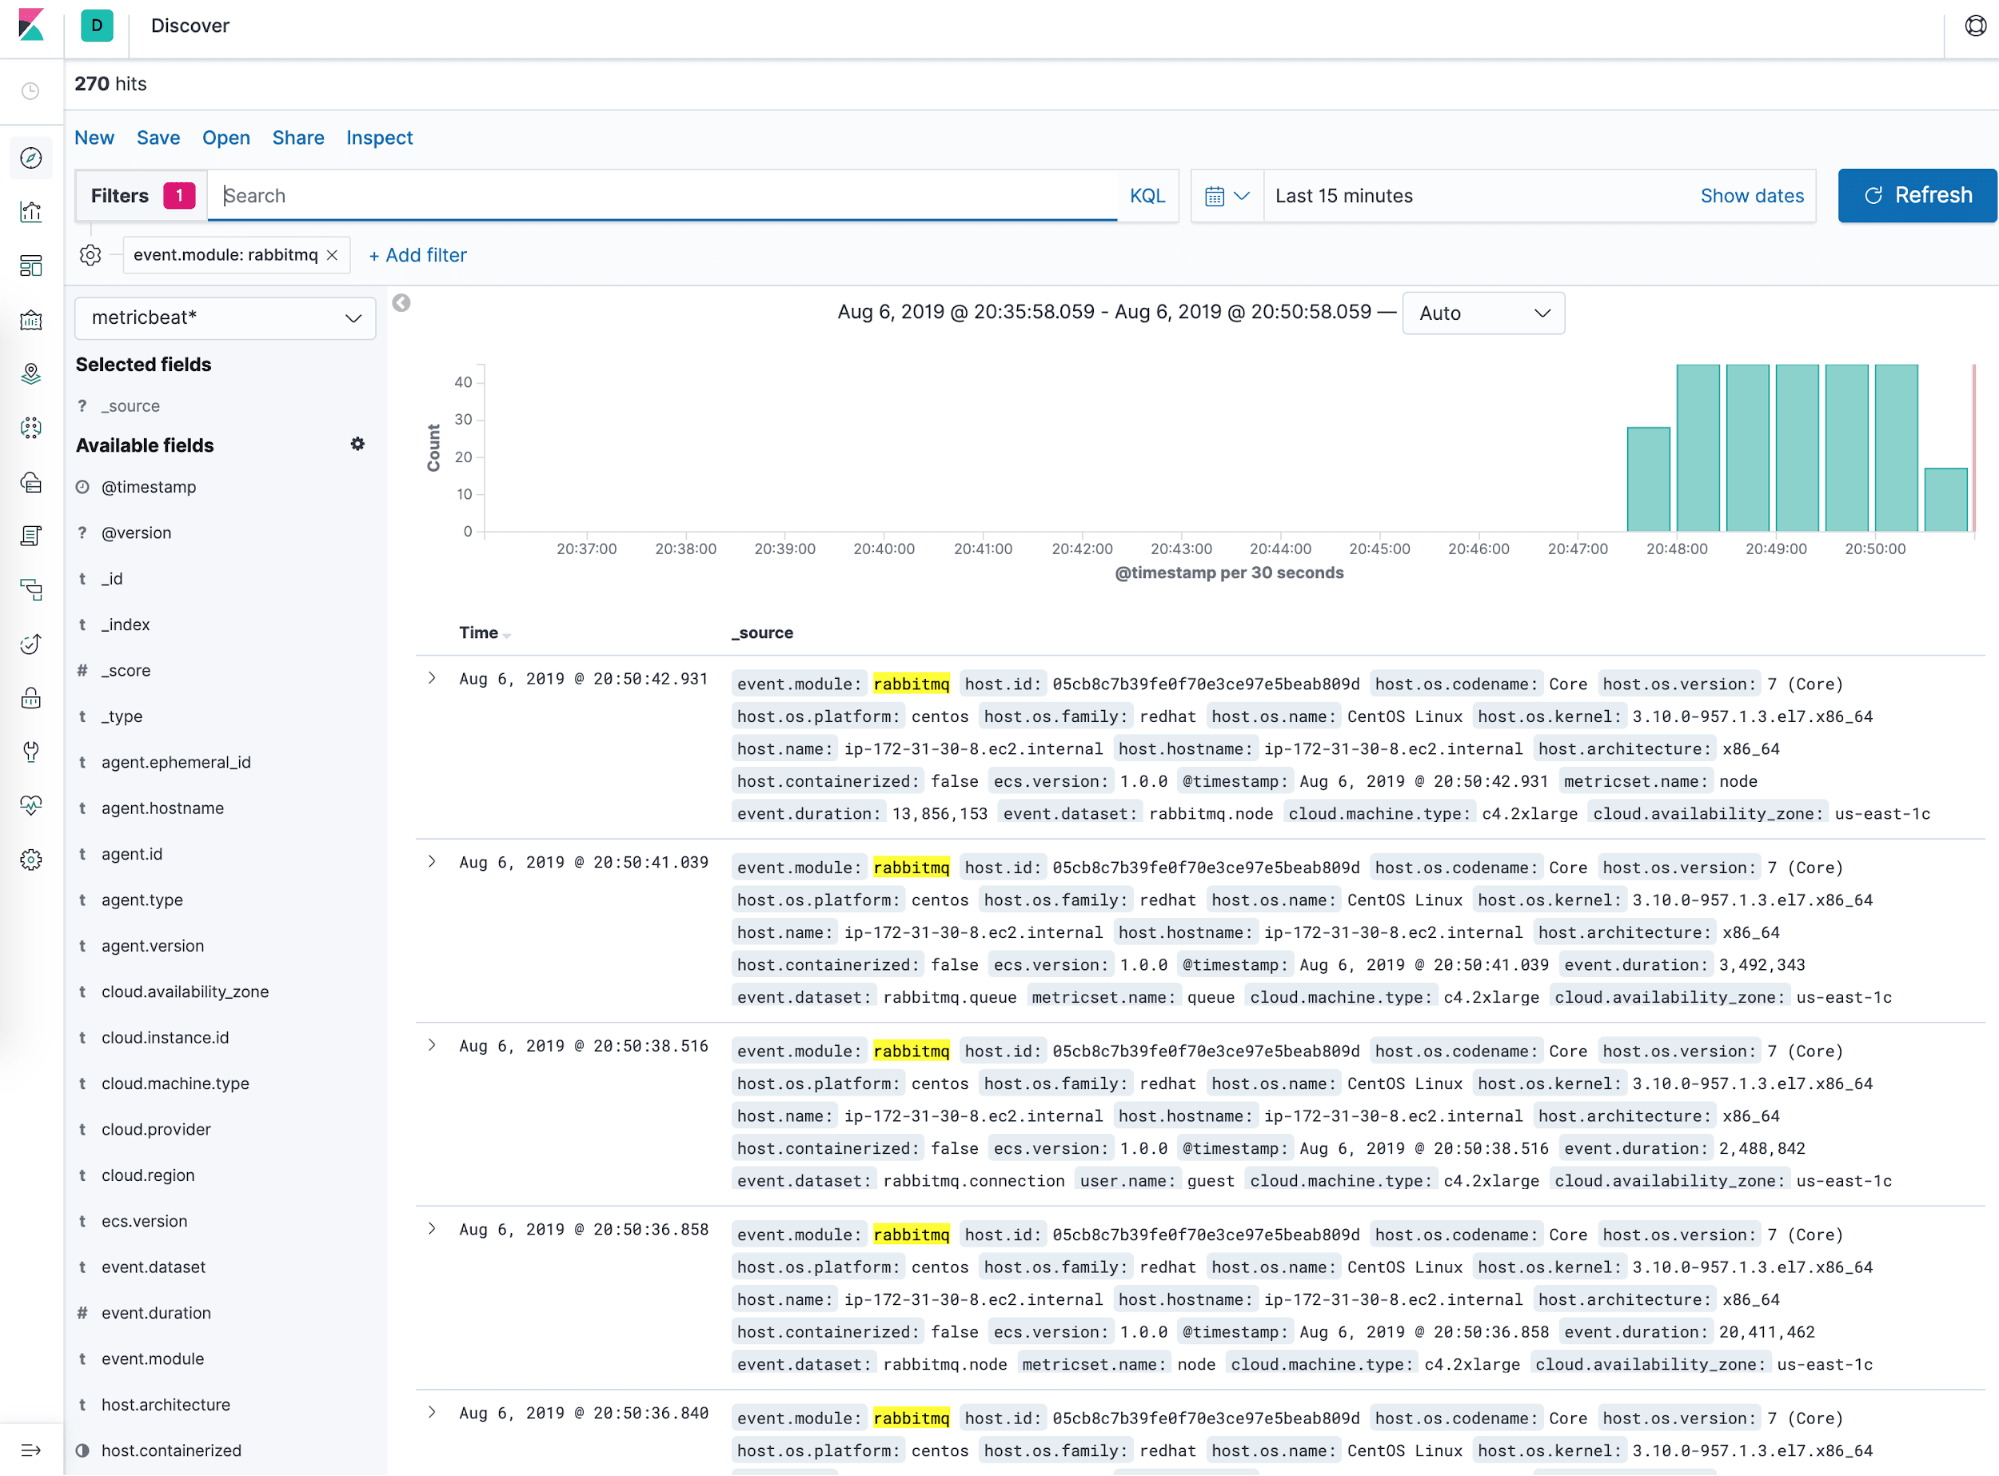The image size is (1999, 1476).
Task: Open Uptime icon in sidebar
Action: (x=31, y=644)
